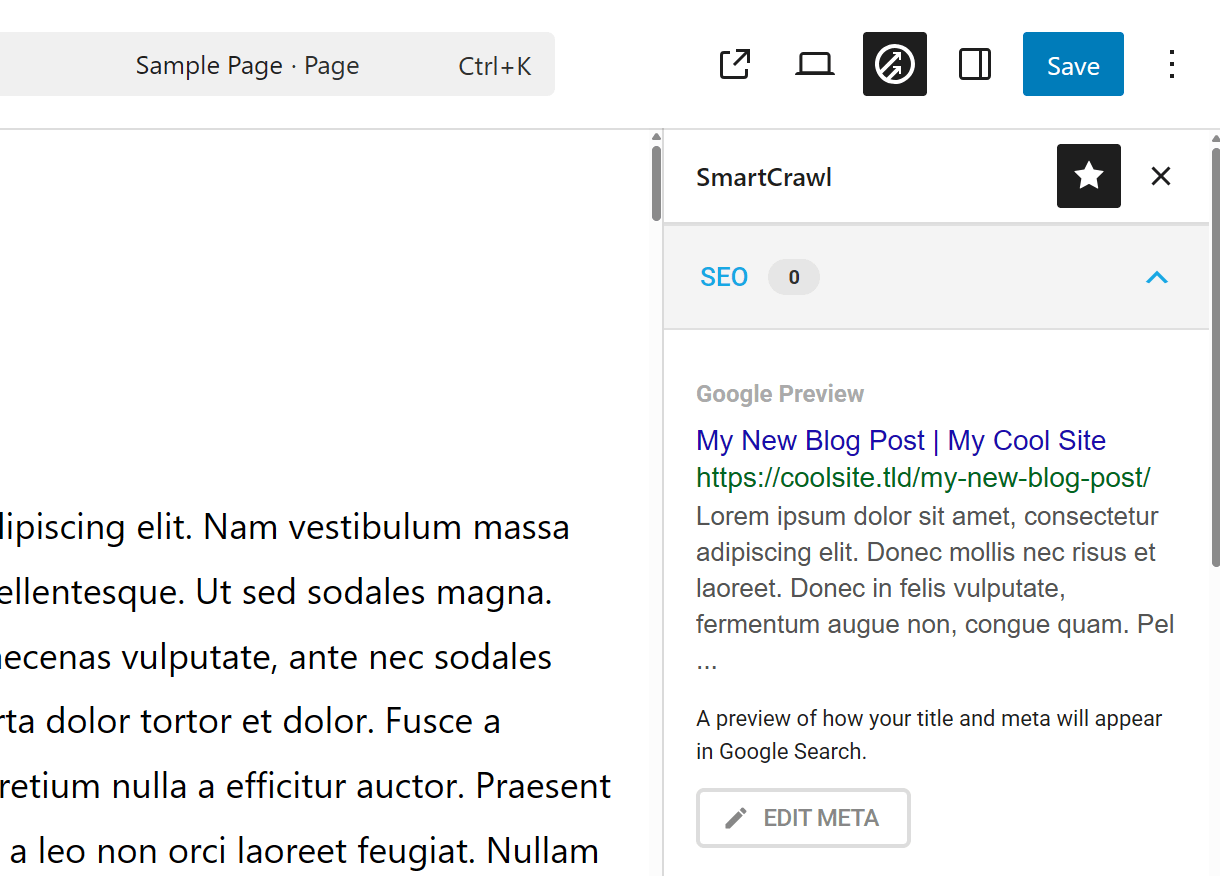Click the Ctrl+K shortcut hint
1220x876 pixels.
[495, 66]
